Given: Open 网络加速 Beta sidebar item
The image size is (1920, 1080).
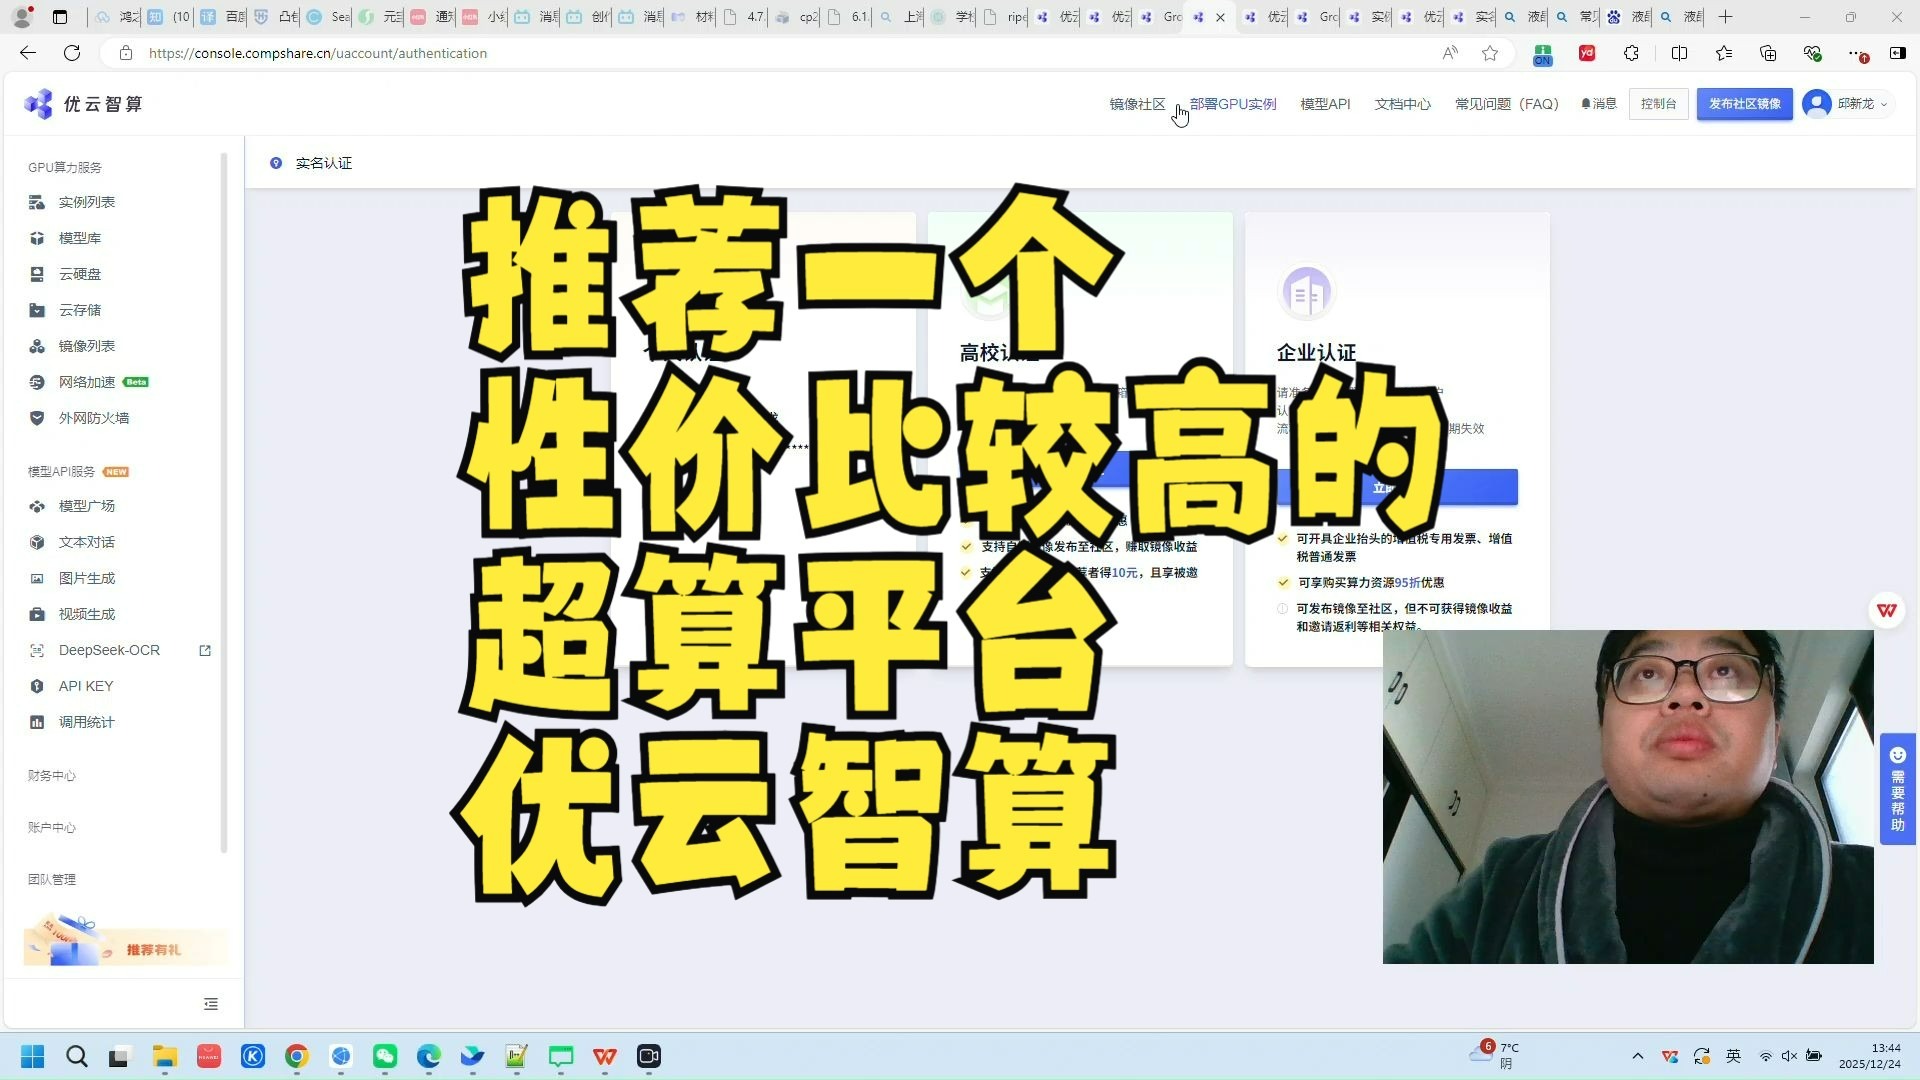Looking at the screenshot, I should point(88,382).
